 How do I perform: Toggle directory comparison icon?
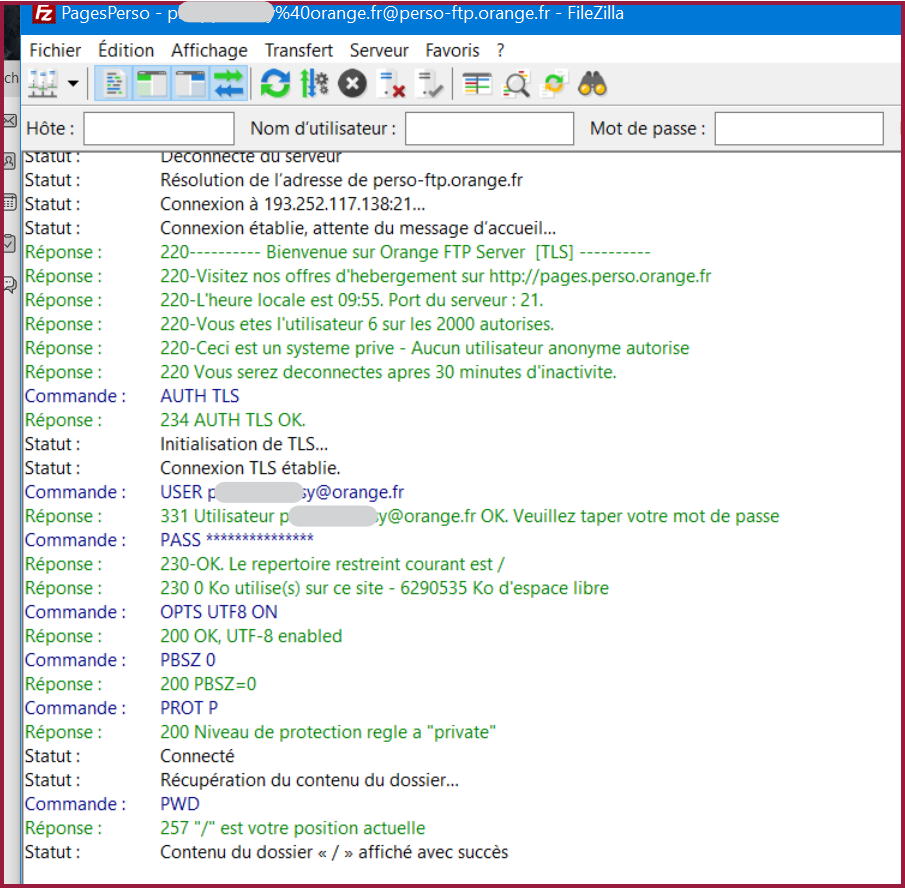click(x=516, y=85)
